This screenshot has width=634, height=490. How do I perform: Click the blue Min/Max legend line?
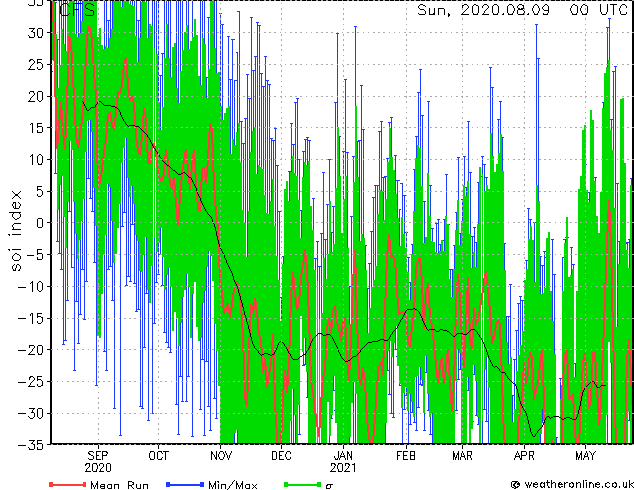[x=185, y=484]
